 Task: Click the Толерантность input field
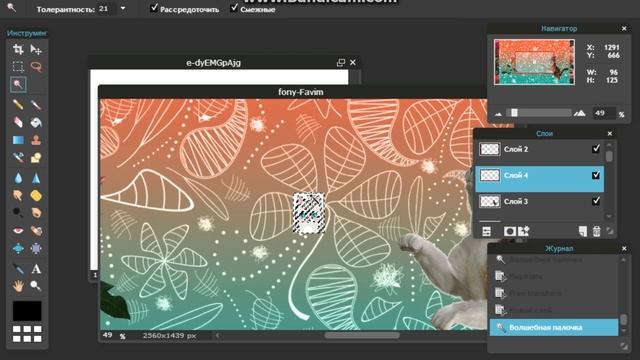107,9
